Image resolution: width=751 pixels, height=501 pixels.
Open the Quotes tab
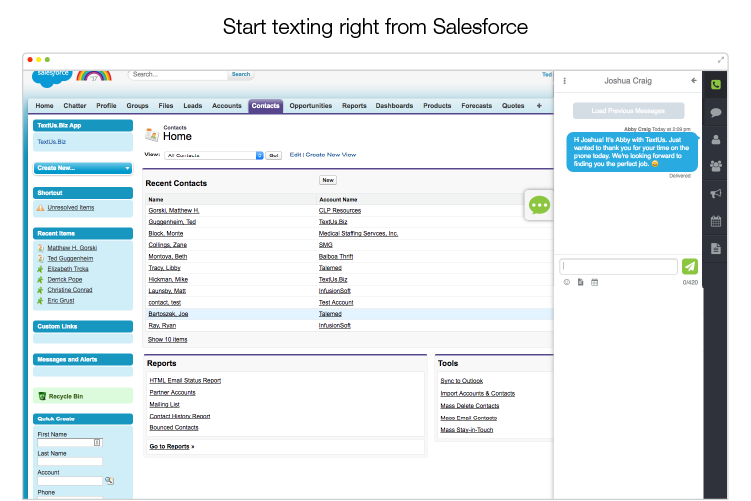tap(513, 105)
